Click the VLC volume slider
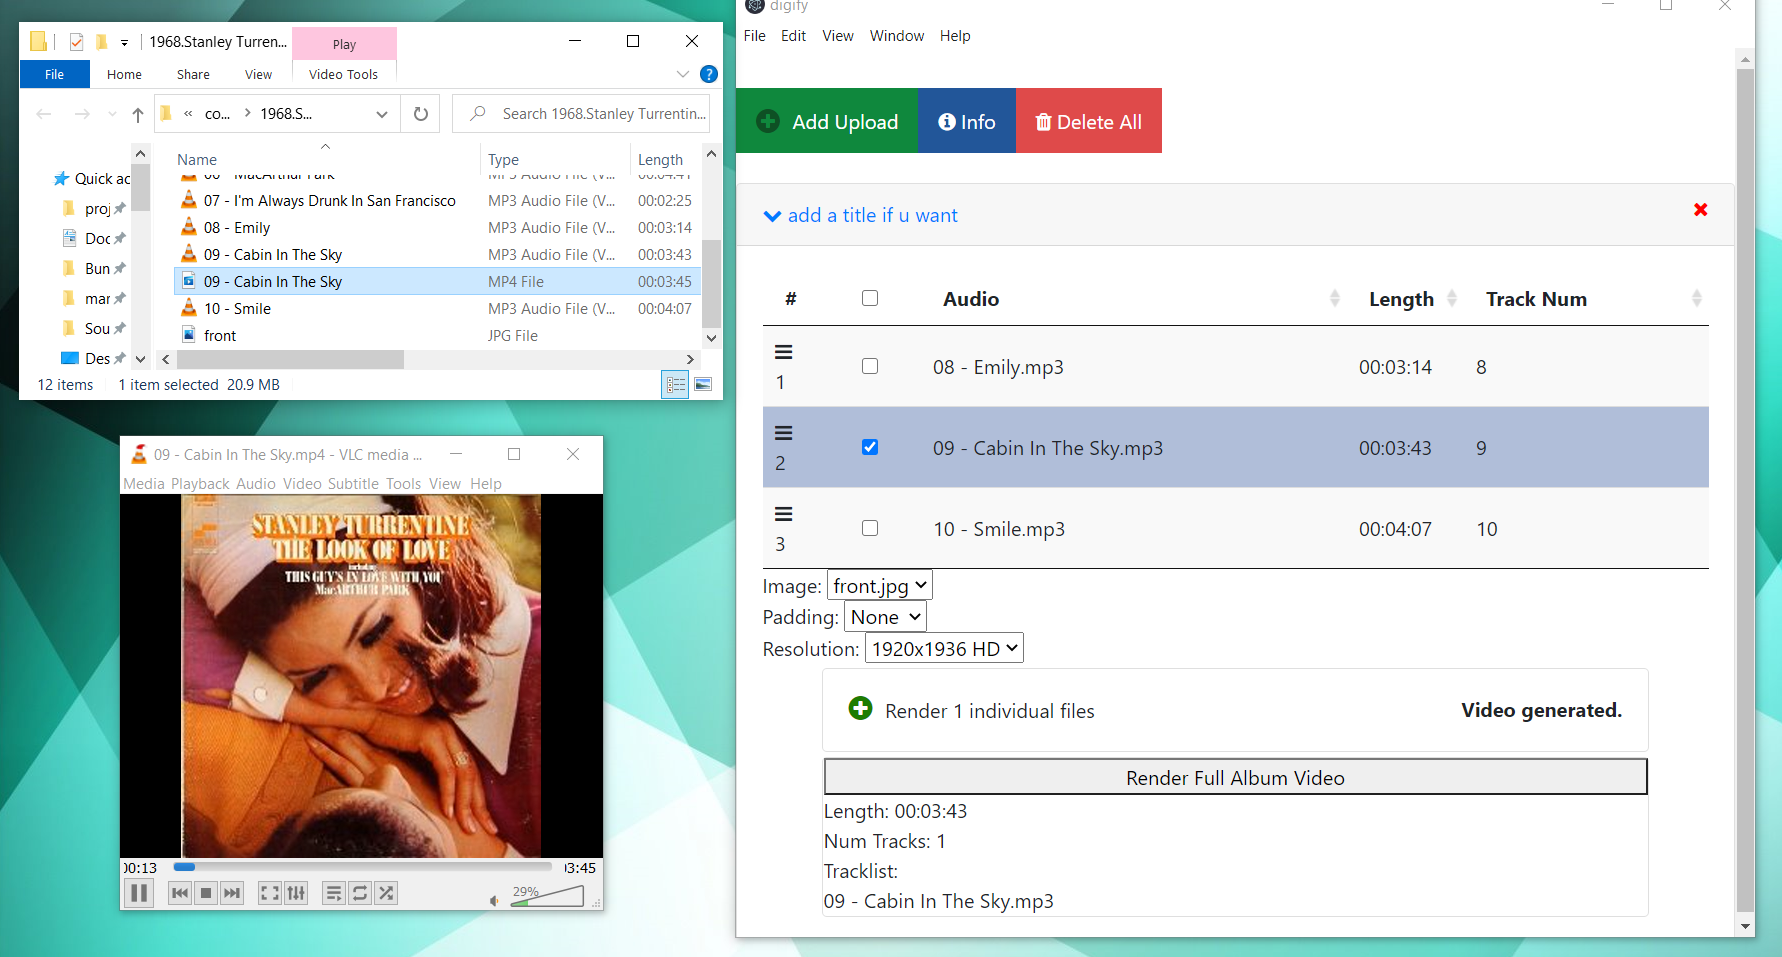This screenshot has height=957, width=1782. point(547,896)
